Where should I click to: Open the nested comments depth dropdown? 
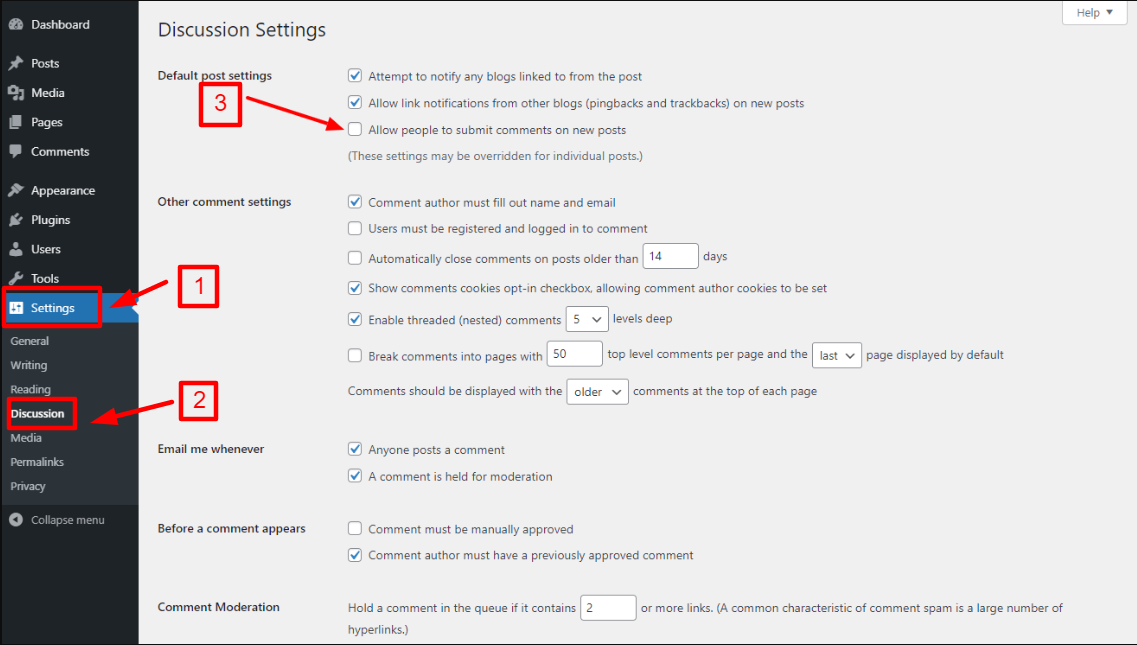[587, 318]
